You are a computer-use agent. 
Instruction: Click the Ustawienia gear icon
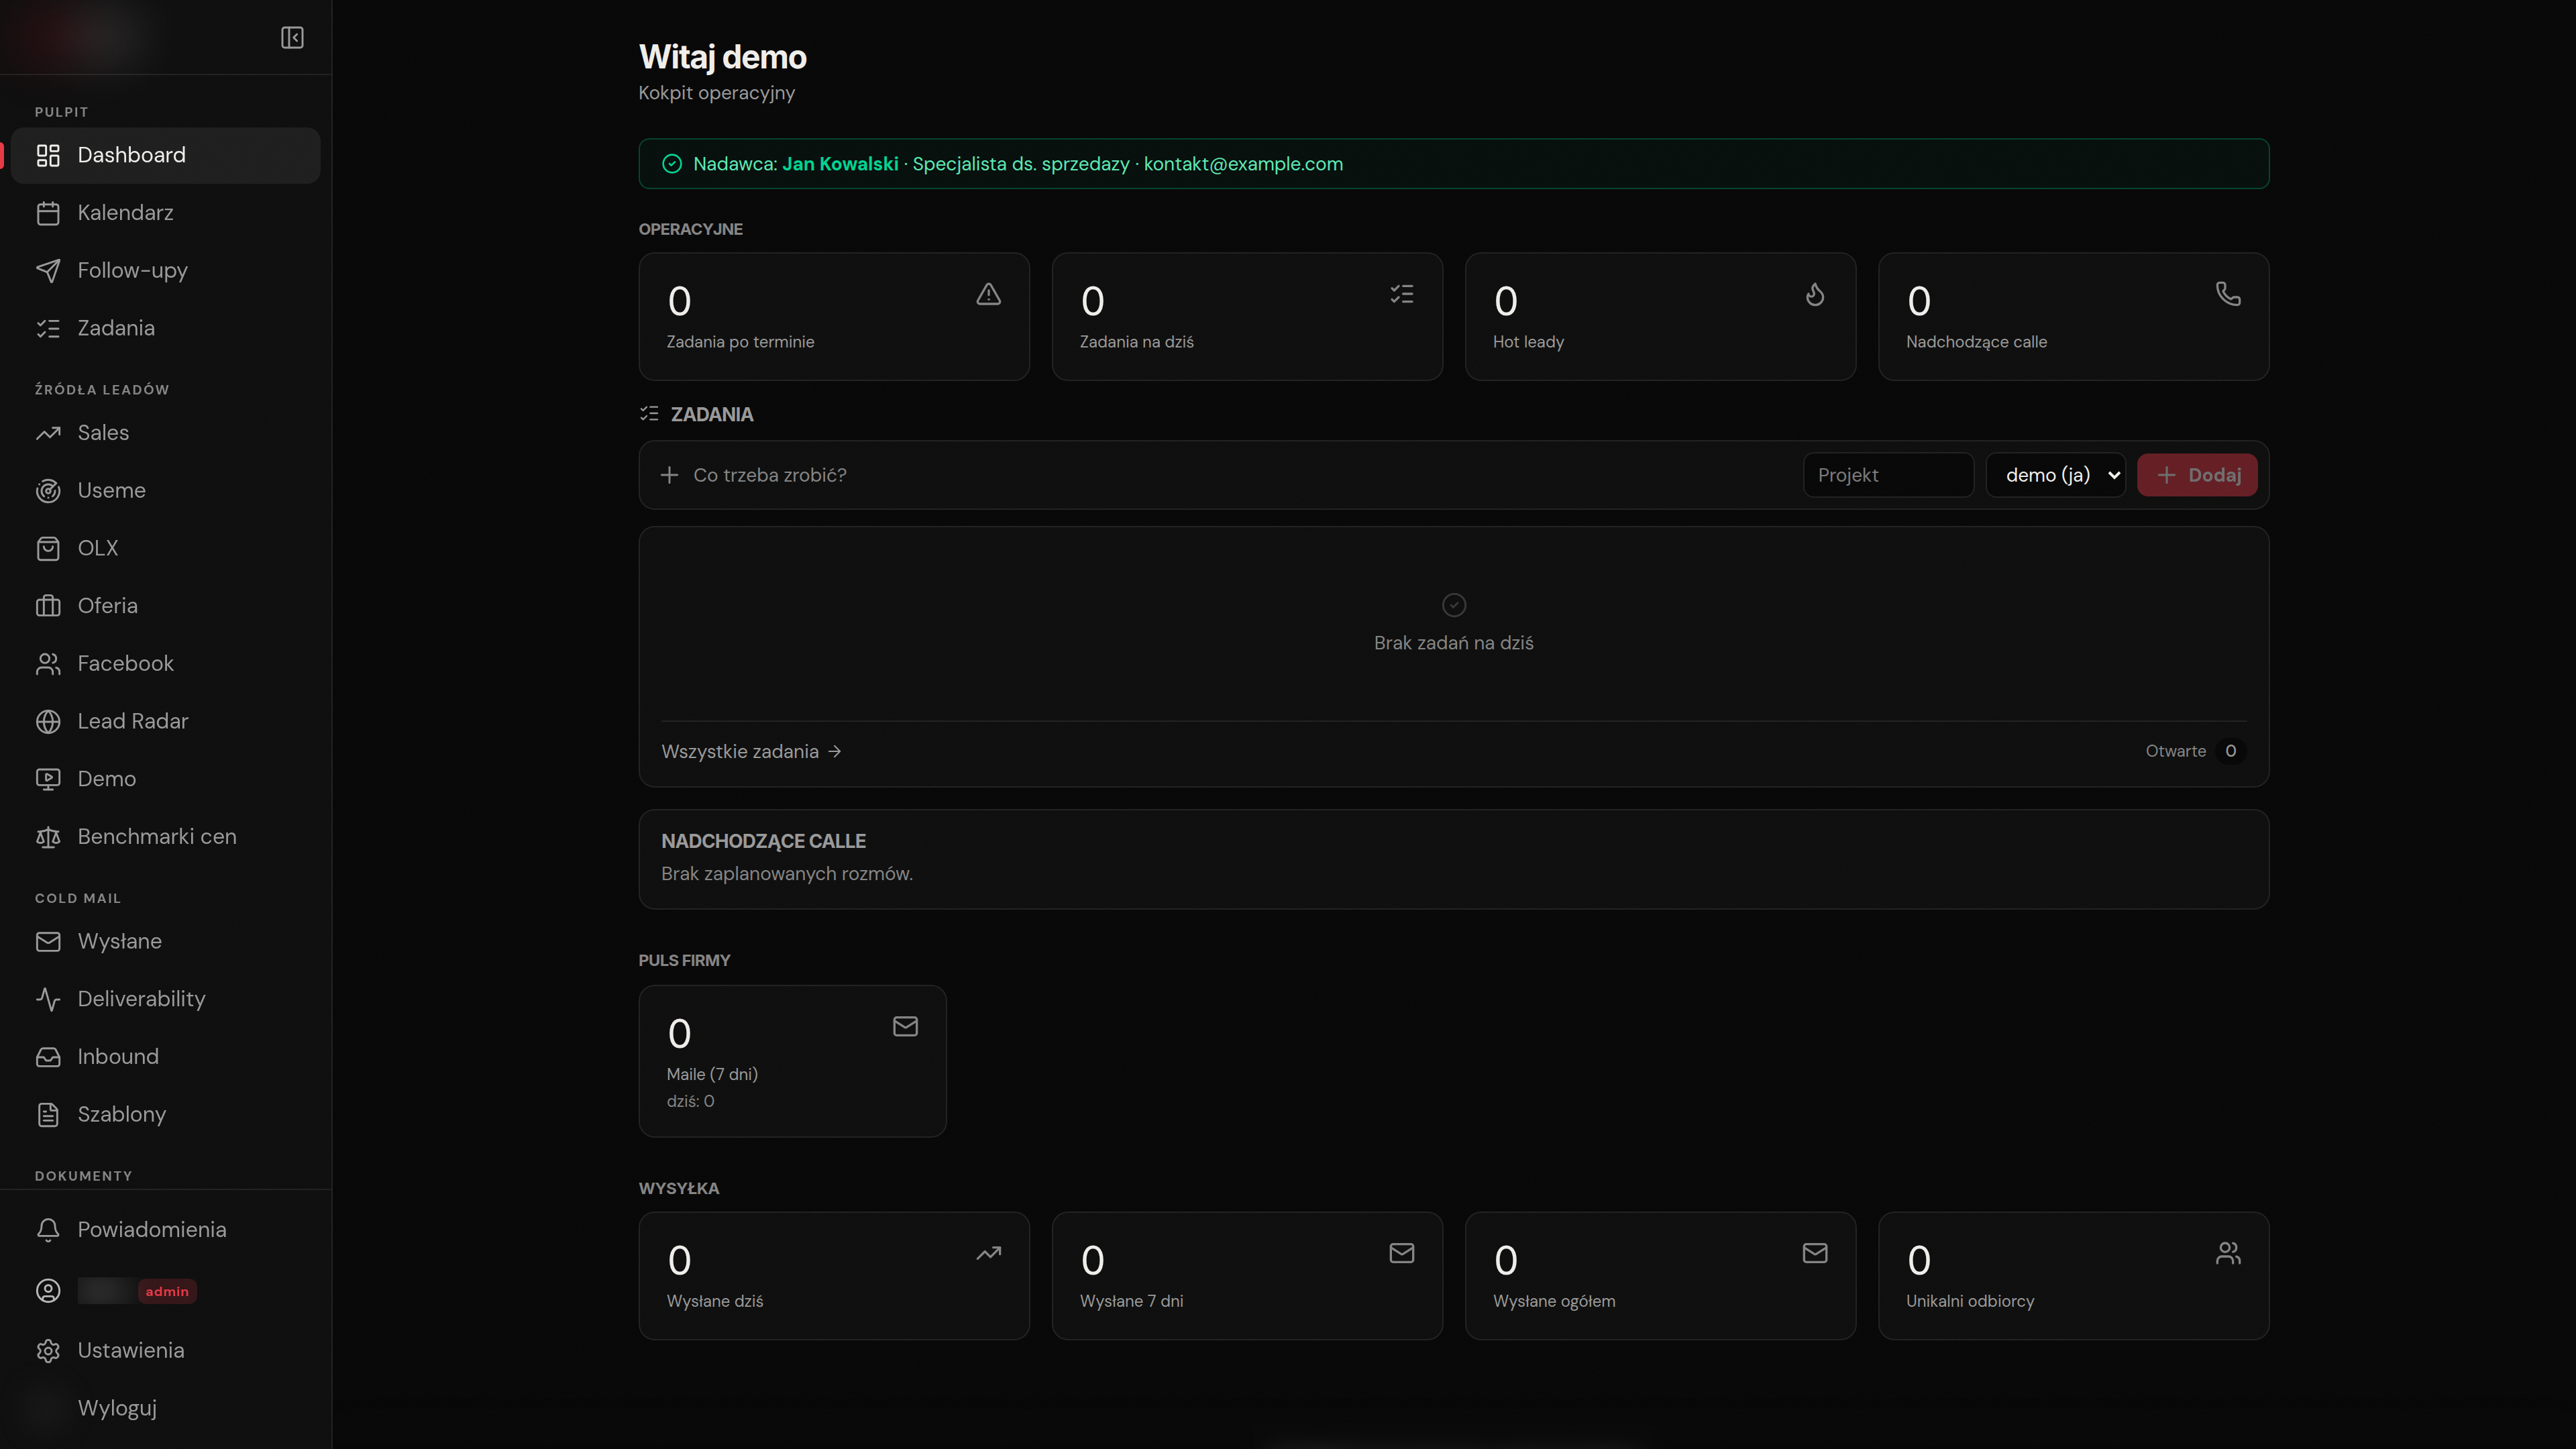pyautogui.click(x=48, y=1351)
